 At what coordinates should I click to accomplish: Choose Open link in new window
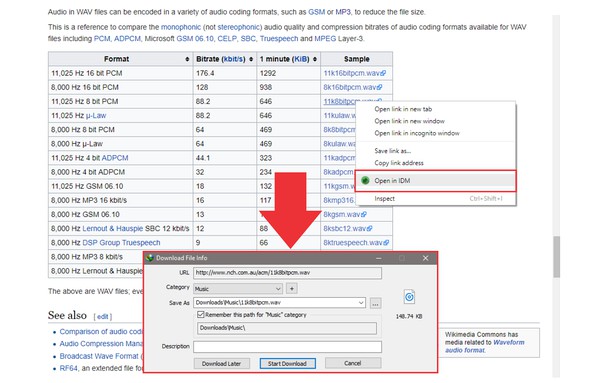tap(409, 121)
